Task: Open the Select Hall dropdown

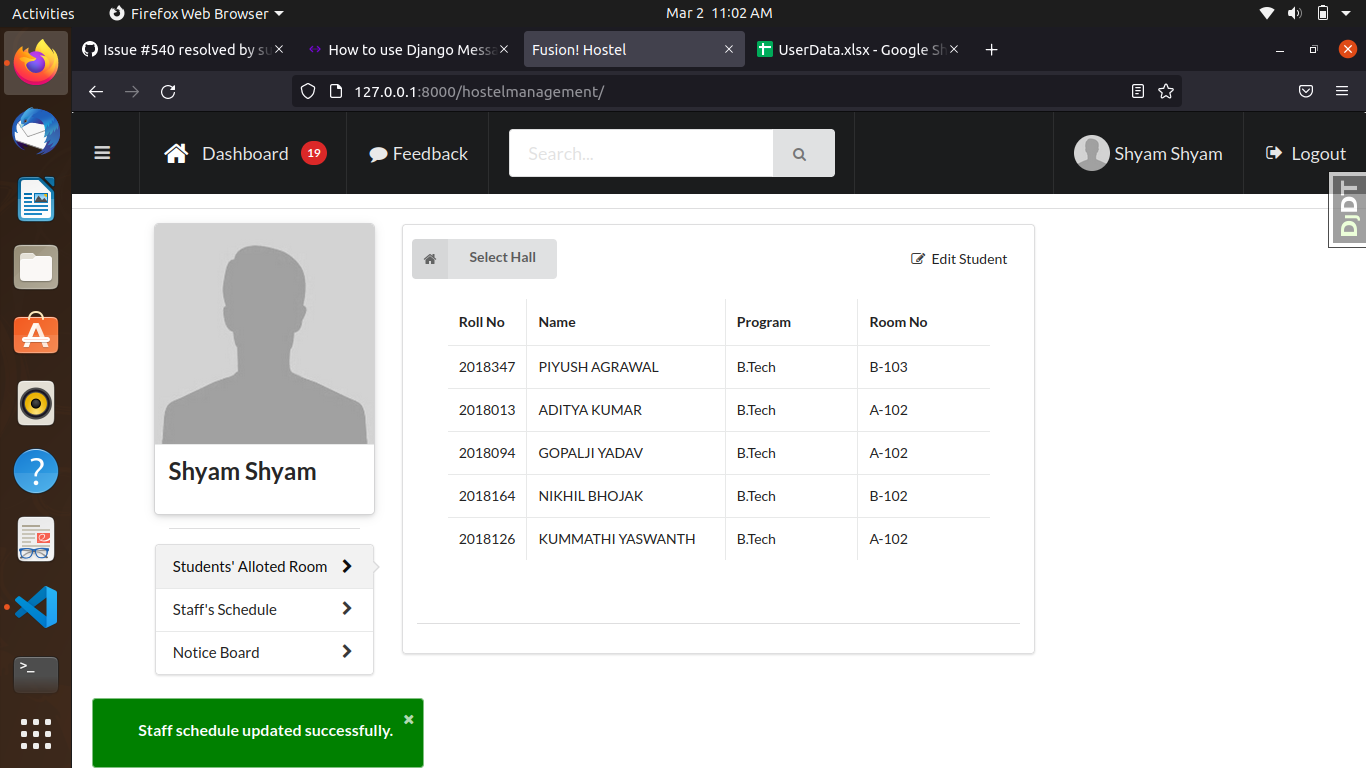Action: [x=484, y=259]
